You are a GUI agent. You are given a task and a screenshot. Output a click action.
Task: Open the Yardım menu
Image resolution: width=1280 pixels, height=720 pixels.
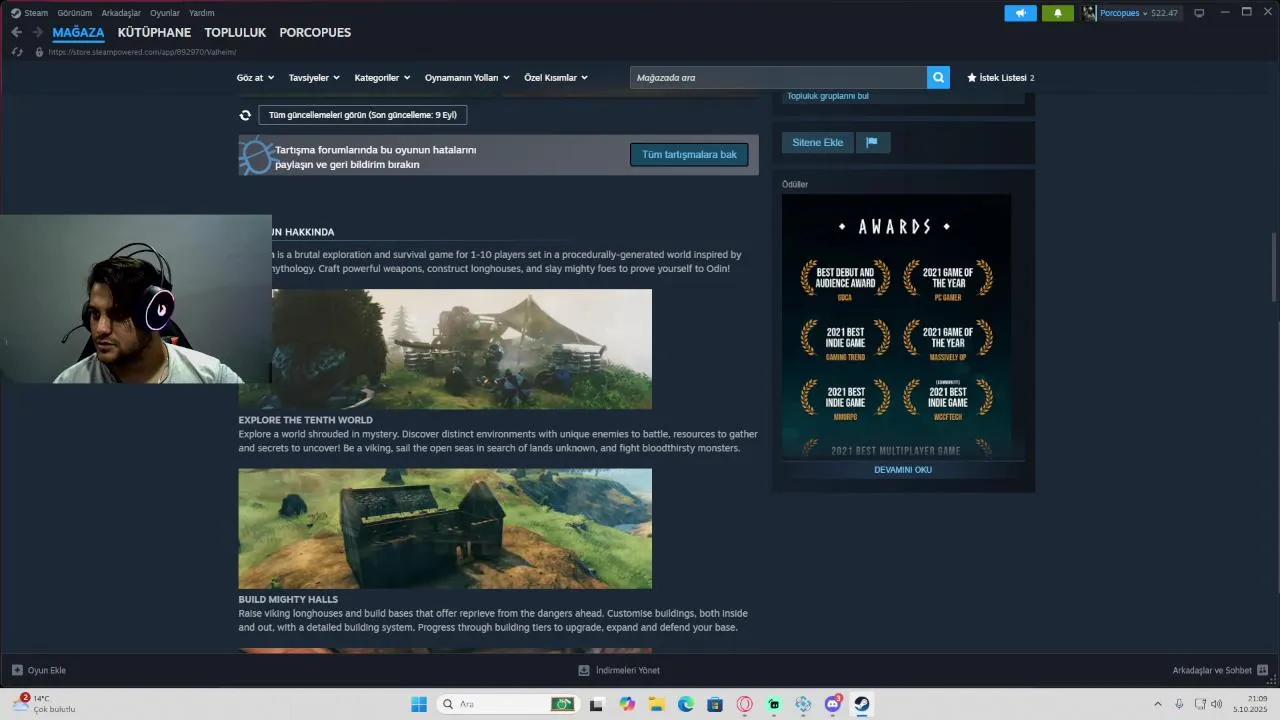pos(202,13)
